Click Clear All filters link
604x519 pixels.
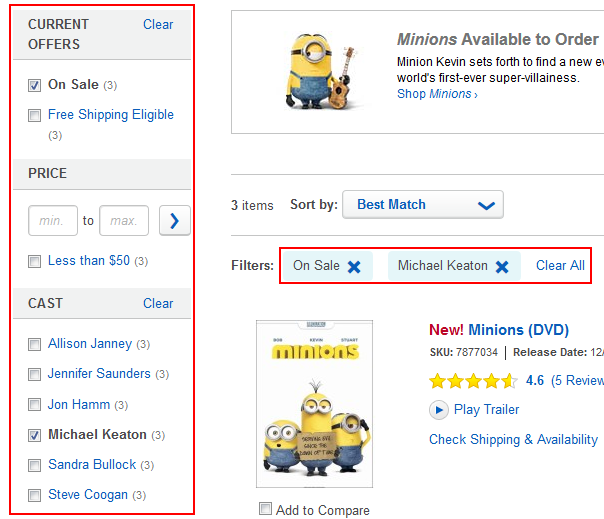tap(560, 265)
